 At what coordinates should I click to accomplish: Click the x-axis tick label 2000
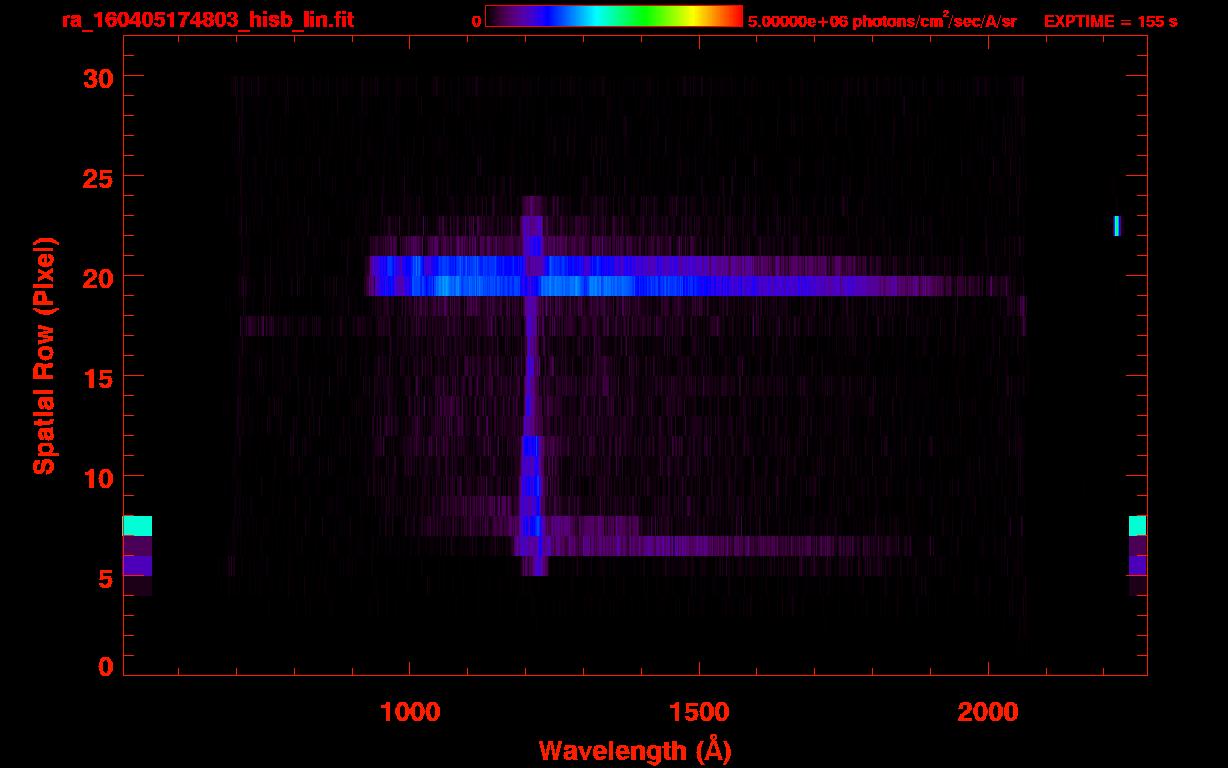pyautogui.click(x=988, y=712)
